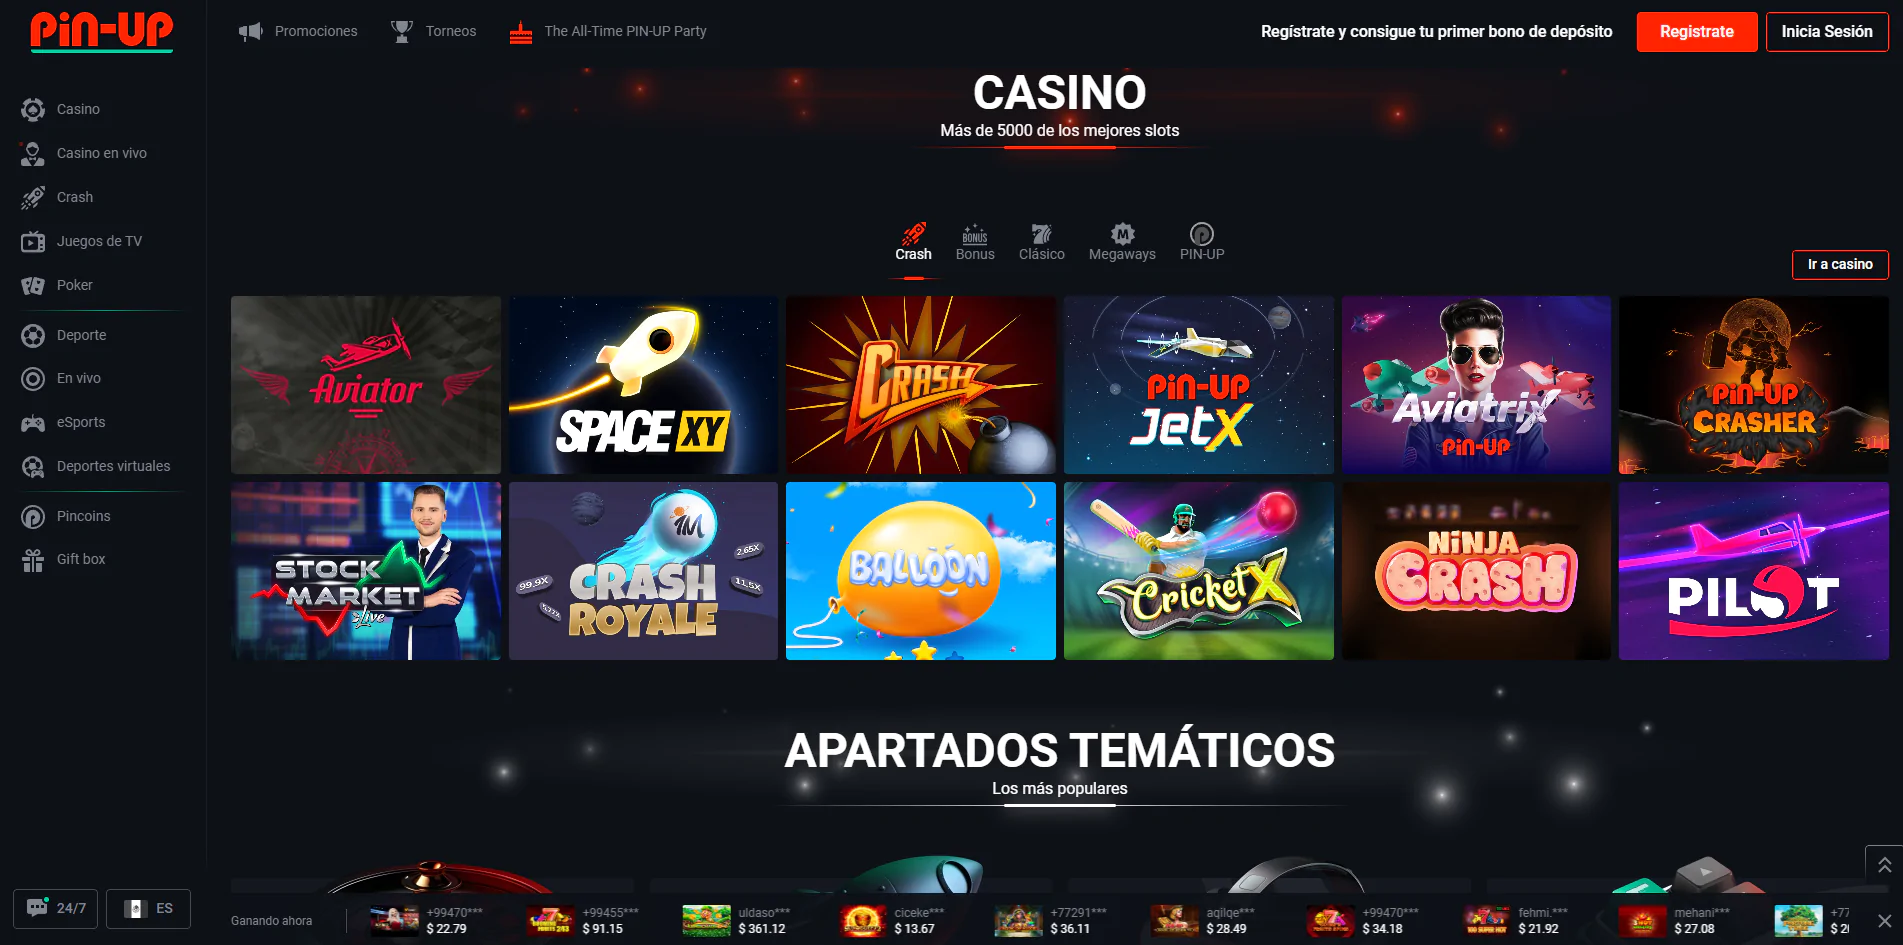Open the eSports gamepad icon

pyautogui.click(x=33, y=423)
